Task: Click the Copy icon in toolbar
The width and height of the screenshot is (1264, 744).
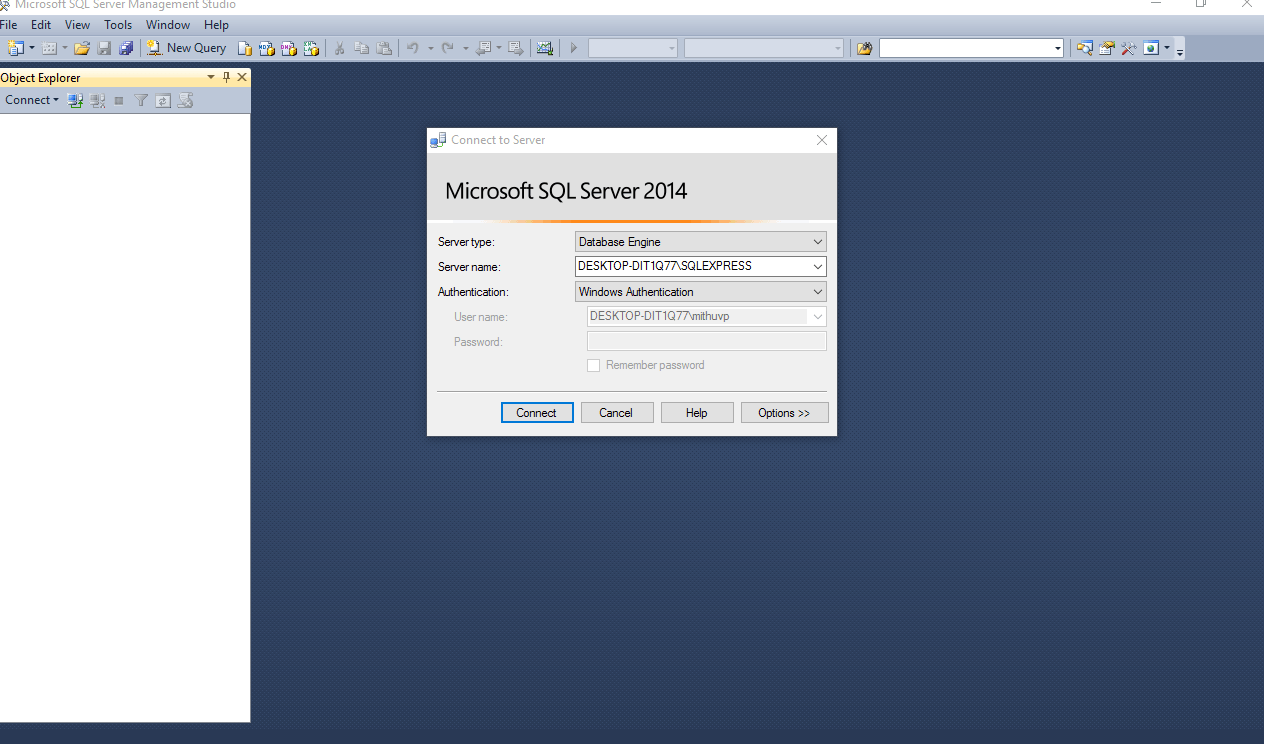Action: tap(361, 48)
